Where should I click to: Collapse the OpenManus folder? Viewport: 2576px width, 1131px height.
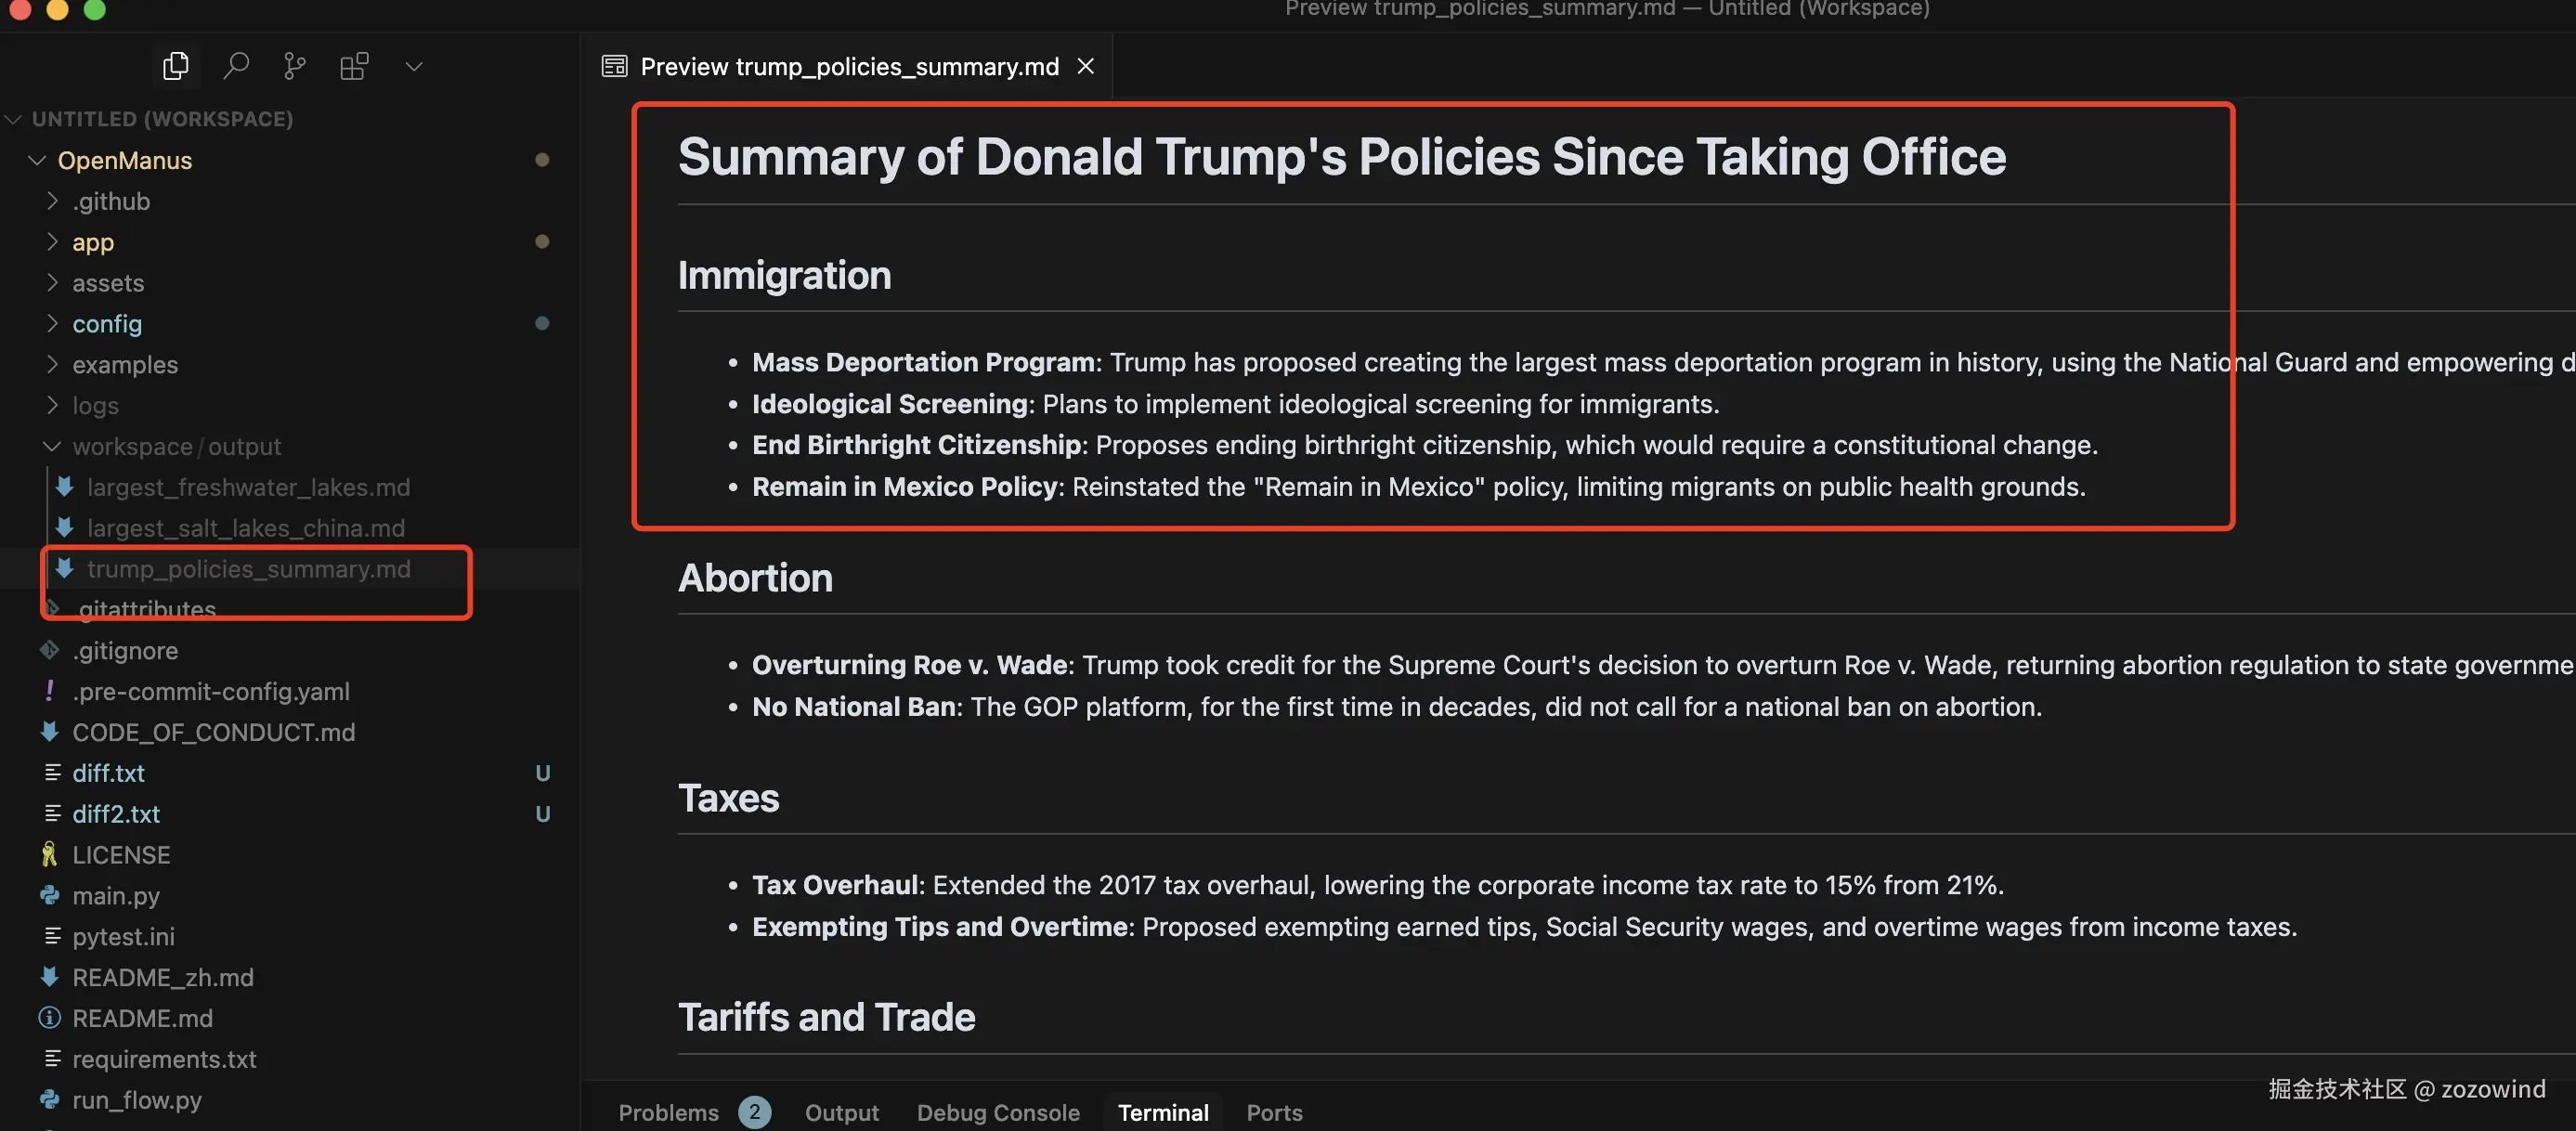point(37,160)
